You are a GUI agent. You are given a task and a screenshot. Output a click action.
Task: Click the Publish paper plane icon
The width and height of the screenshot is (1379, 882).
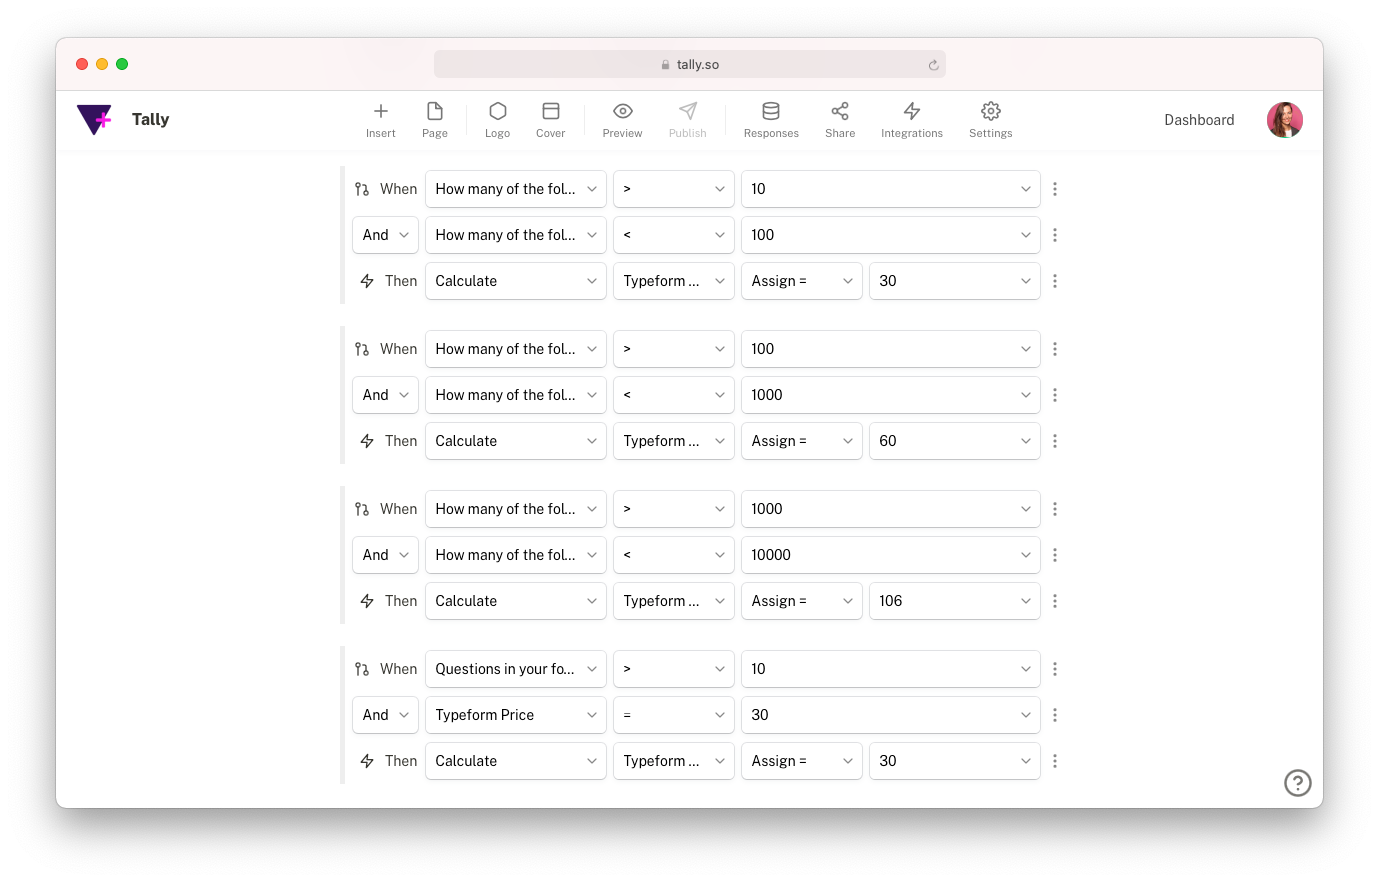688,111
